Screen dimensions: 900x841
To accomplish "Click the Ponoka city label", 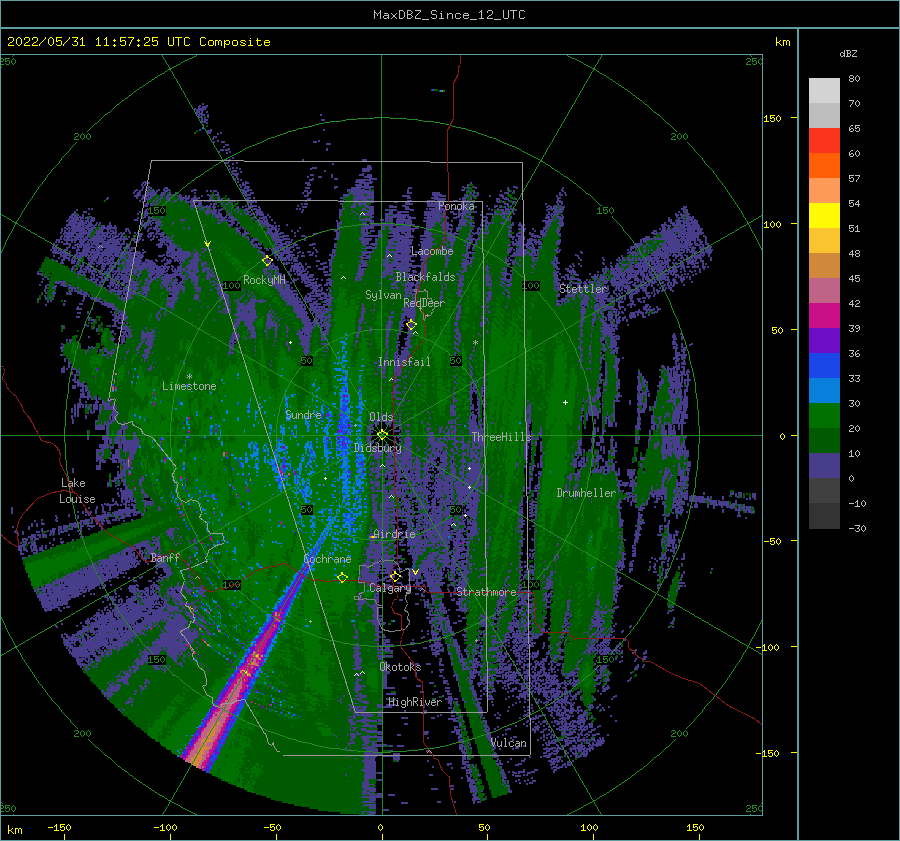I will [x=456, y=207].
